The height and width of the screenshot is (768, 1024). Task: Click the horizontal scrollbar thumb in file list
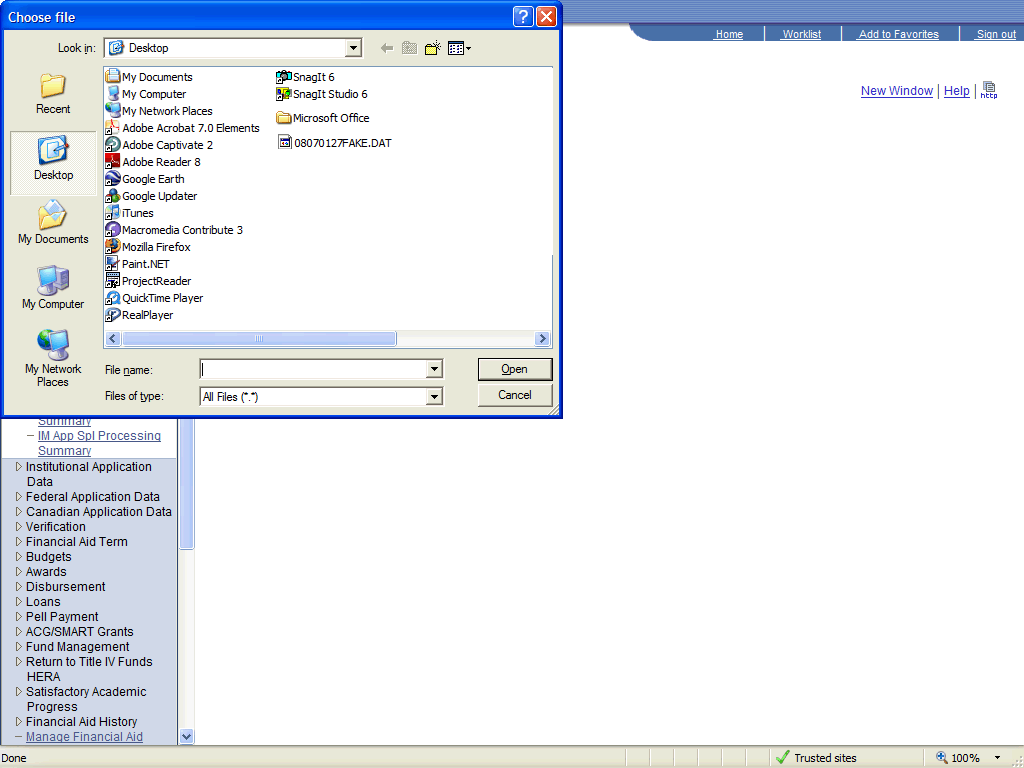(259, 338)
